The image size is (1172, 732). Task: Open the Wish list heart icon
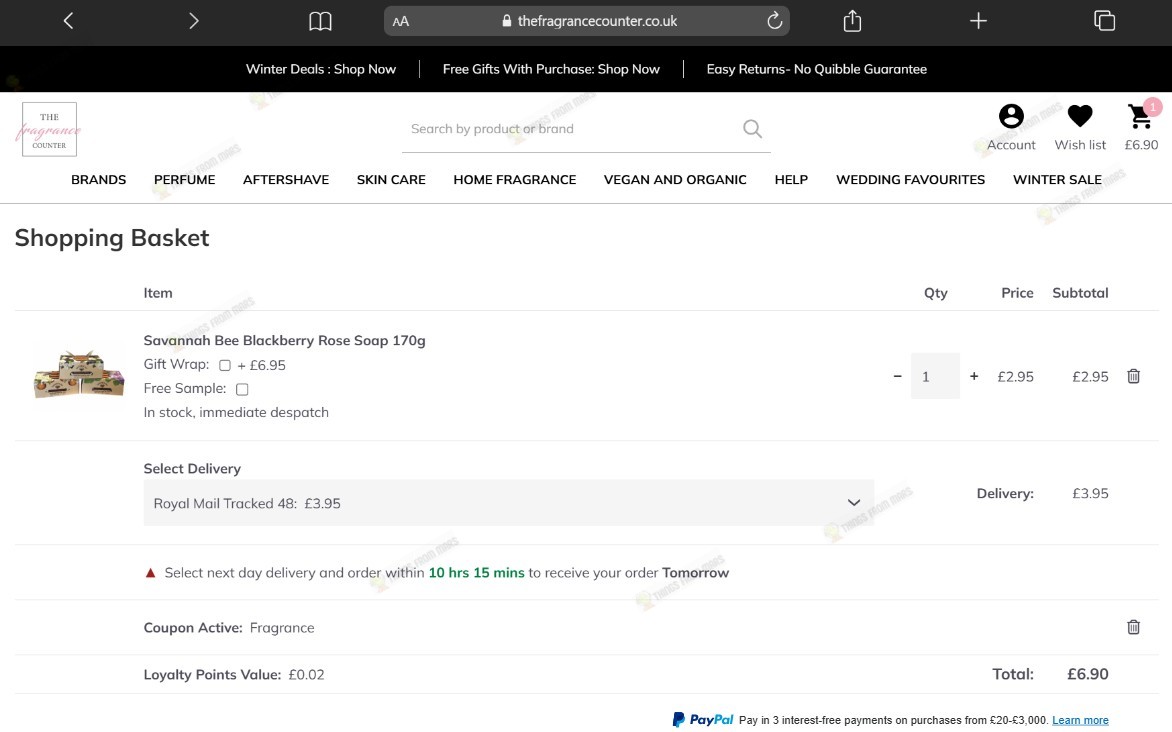click(x=1080, y=116)
